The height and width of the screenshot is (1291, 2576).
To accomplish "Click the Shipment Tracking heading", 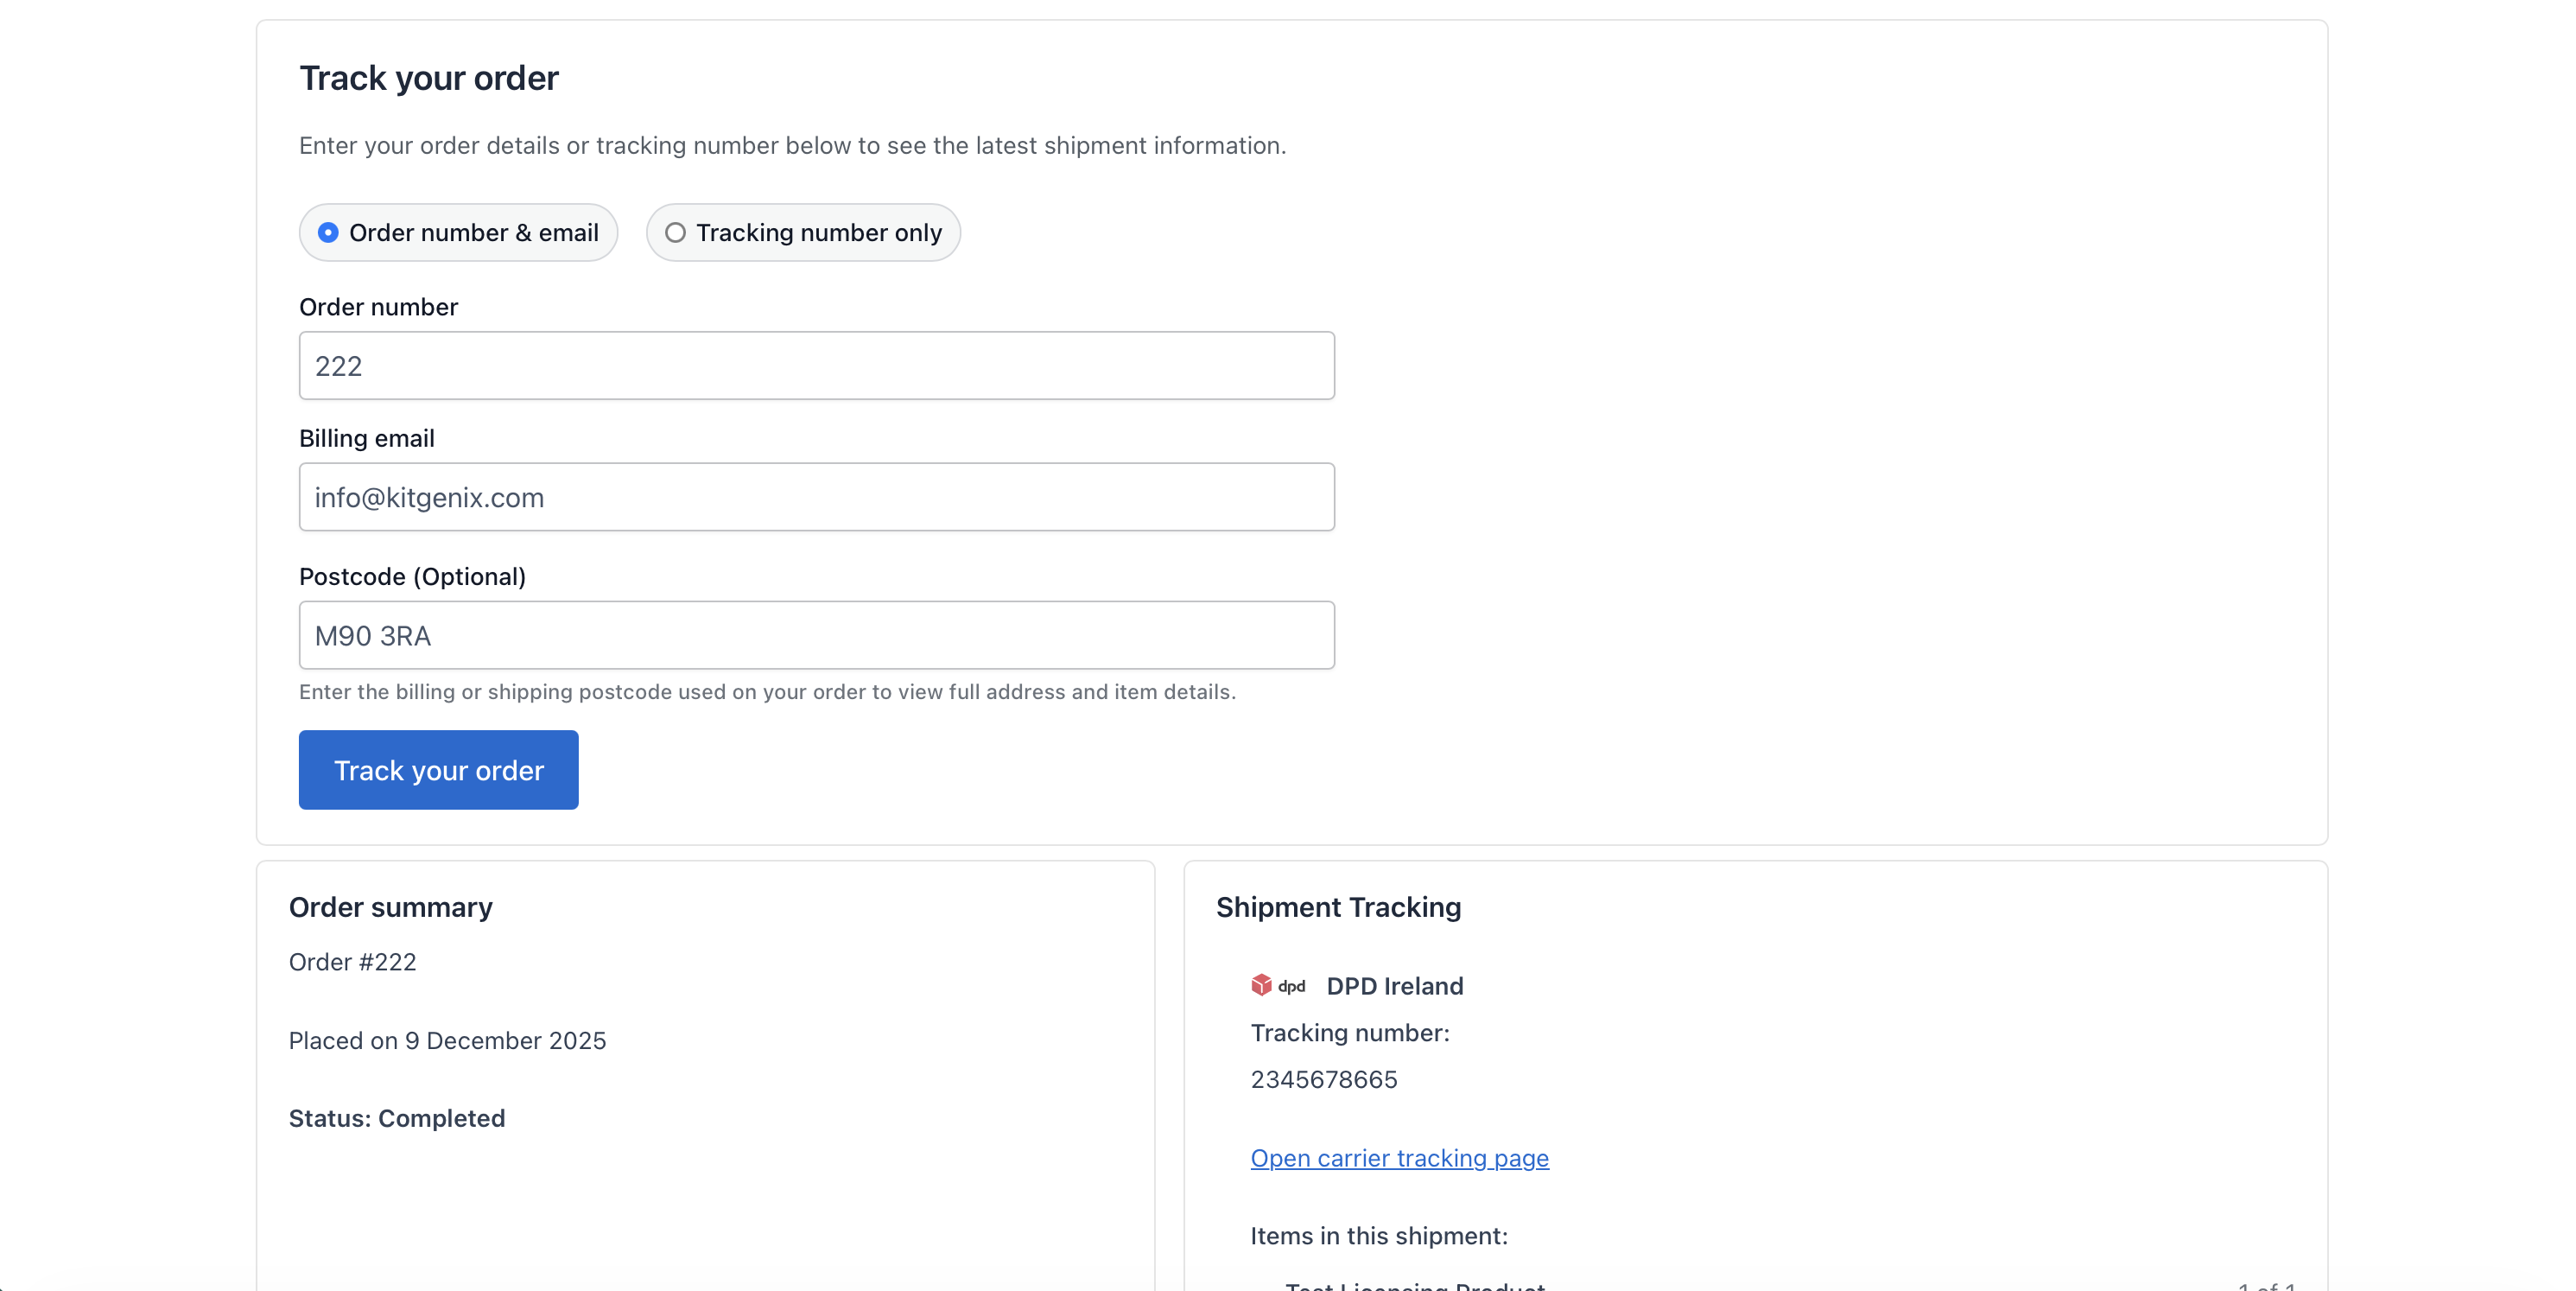I will pos(1337,907).
